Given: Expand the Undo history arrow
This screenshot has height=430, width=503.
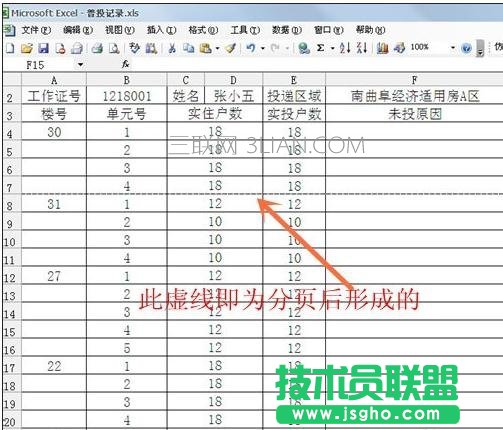Looking at the screenshot, I should coord(263,49).
